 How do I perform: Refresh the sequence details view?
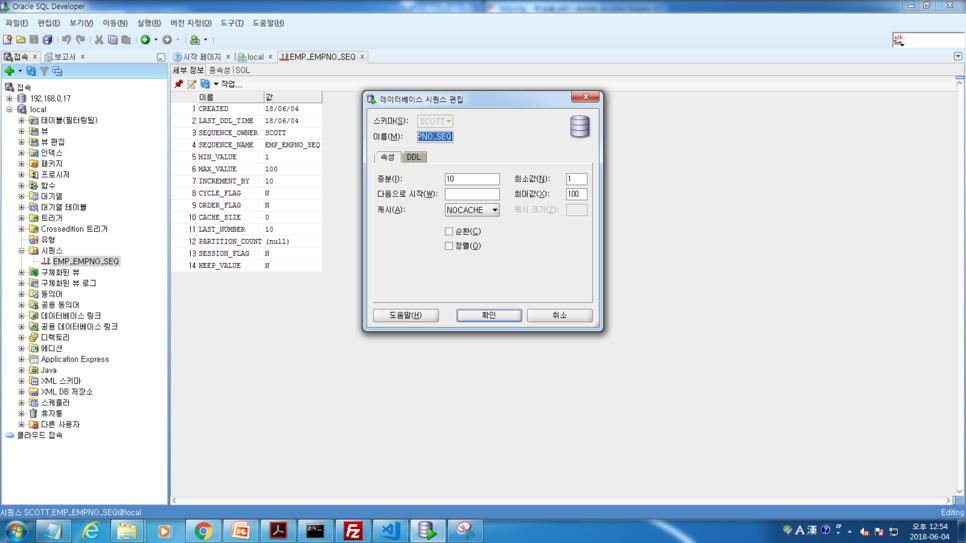pos(205,84)
